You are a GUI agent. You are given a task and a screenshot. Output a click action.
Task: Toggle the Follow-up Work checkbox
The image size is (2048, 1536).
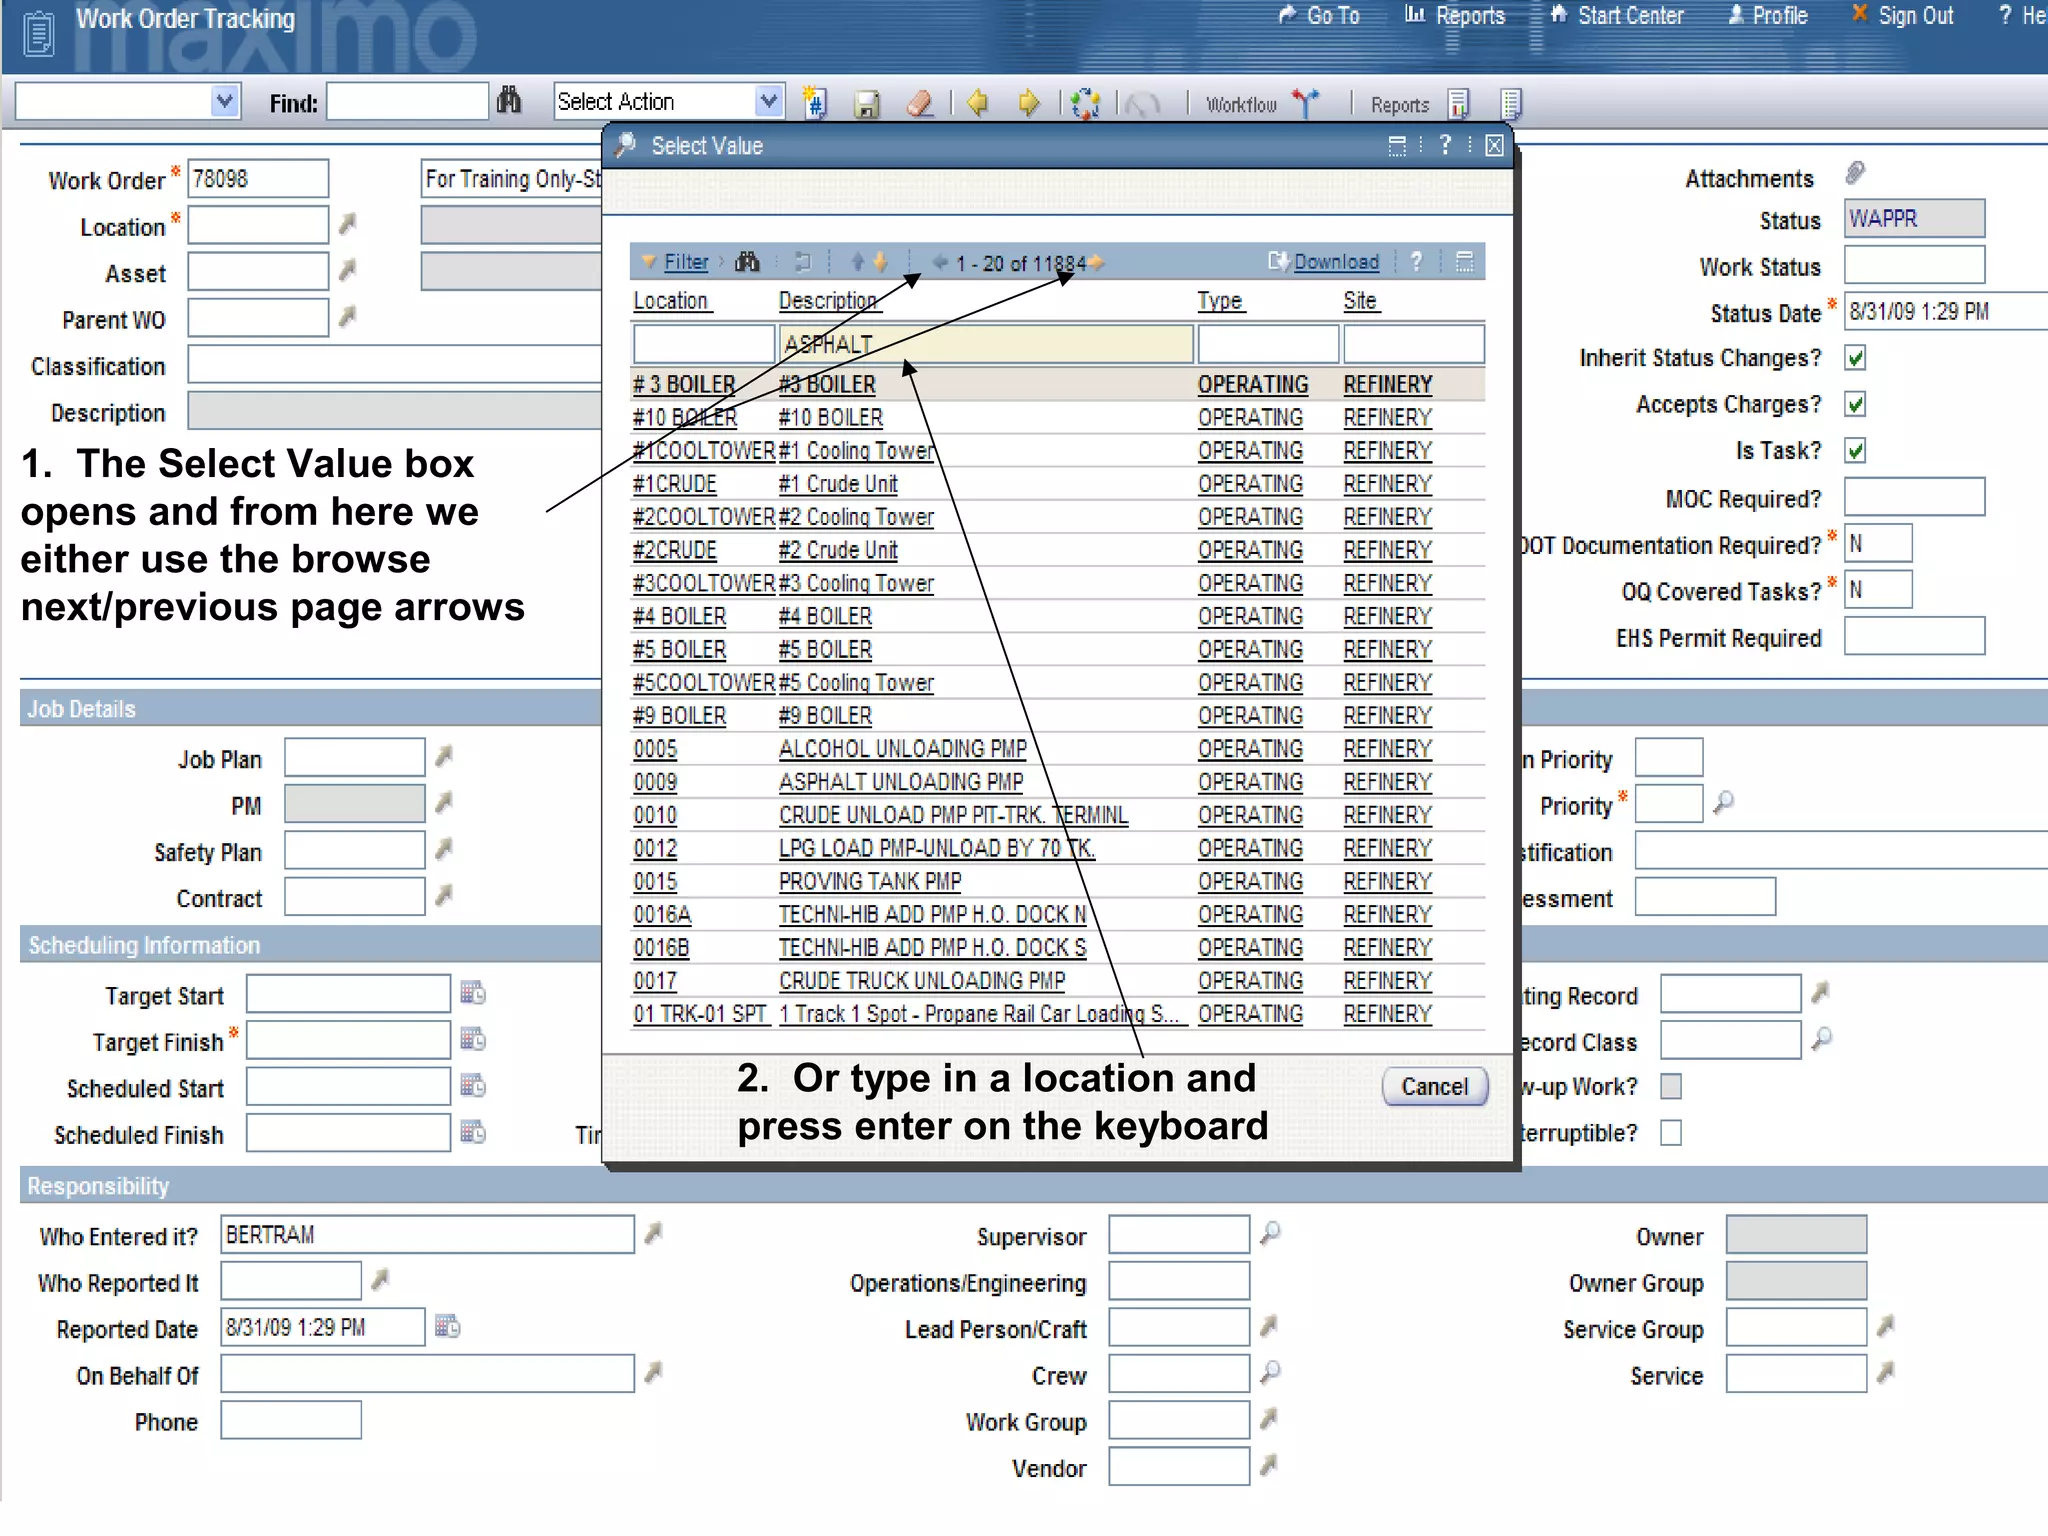click(1671, 1086)
